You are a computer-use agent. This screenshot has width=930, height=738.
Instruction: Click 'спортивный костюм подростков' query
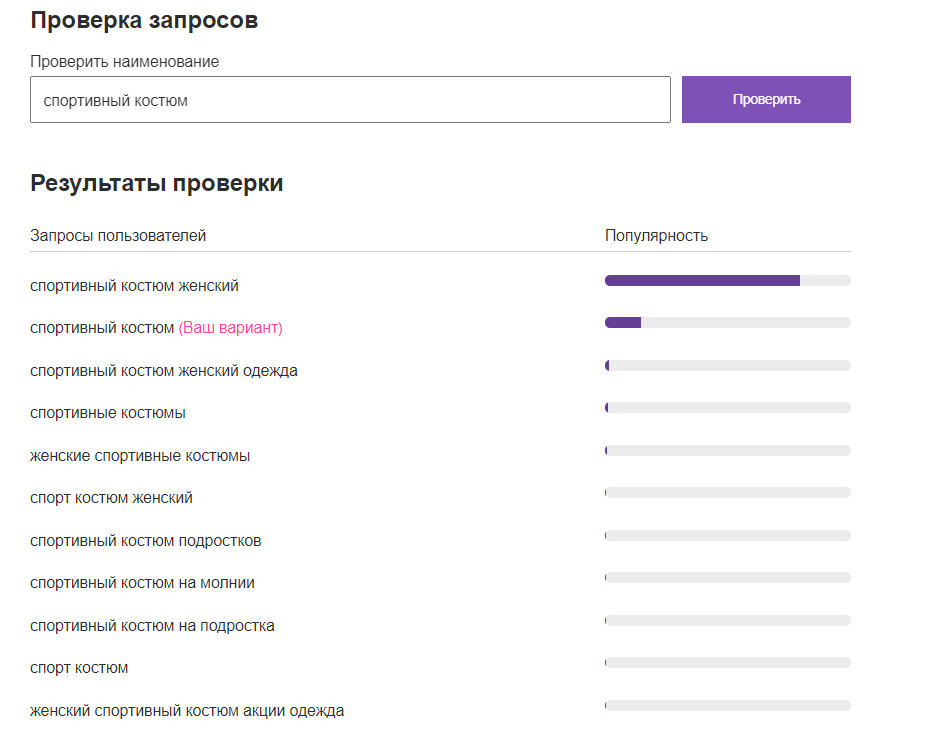point(146,541)
